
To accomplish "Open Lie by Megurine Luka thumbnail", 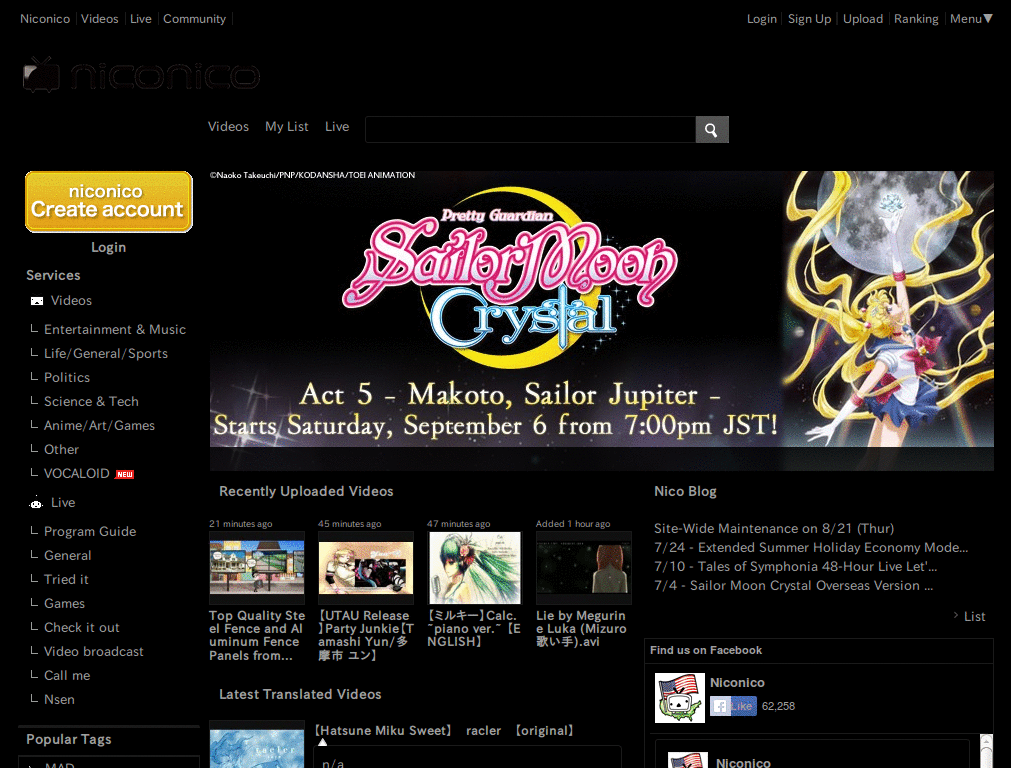I will coord(584,567).
